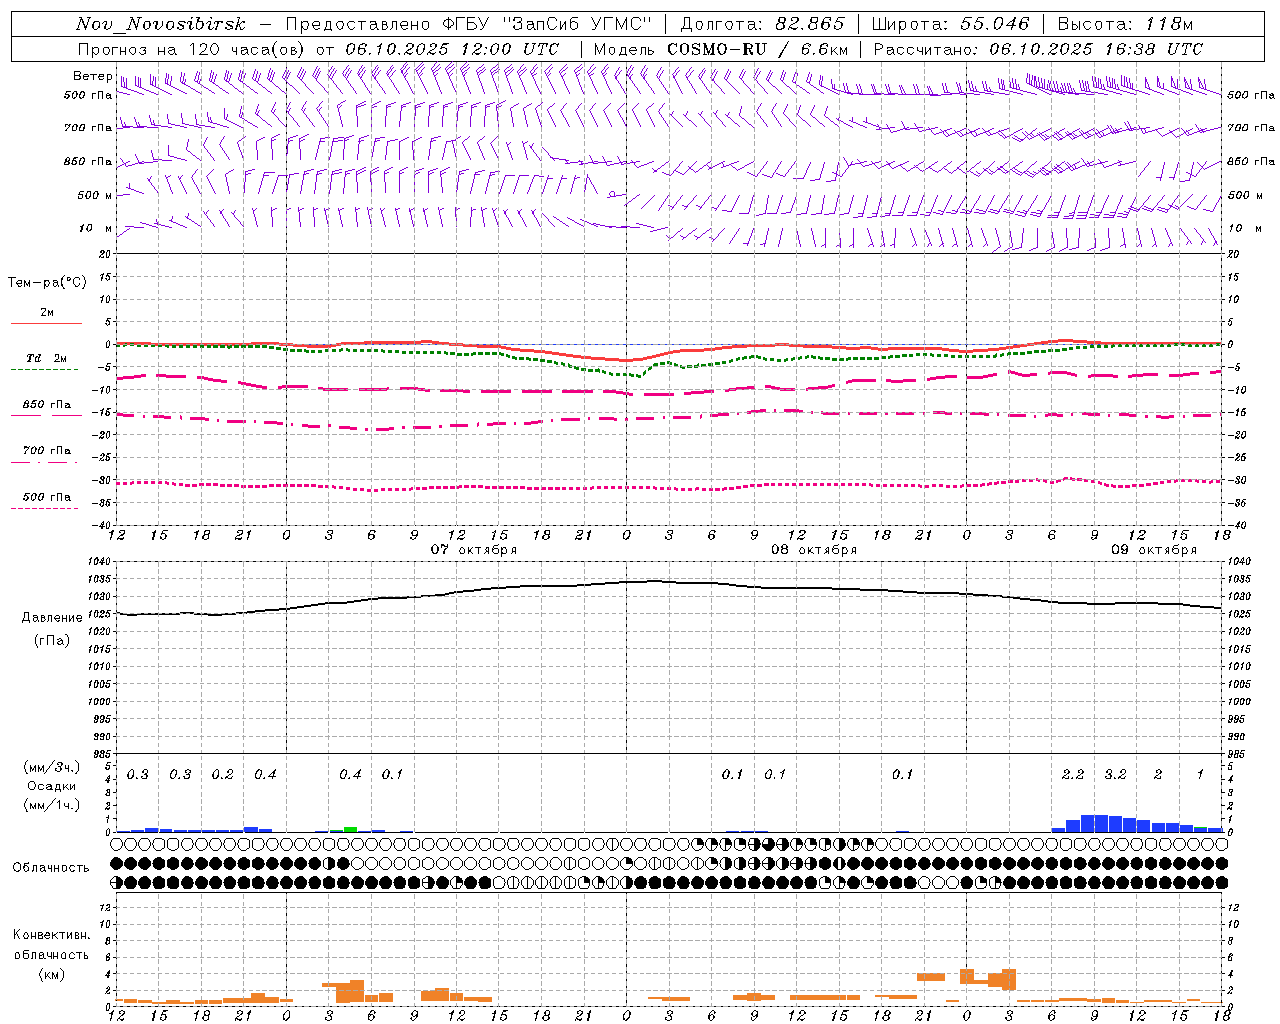Select the '(км)' convective cloud unit label
The image size is (1280, 1024).
(52, 974)
